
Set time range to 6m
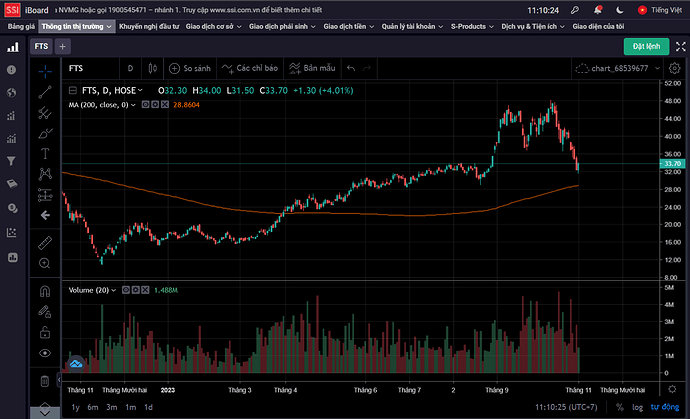(92, 407)
